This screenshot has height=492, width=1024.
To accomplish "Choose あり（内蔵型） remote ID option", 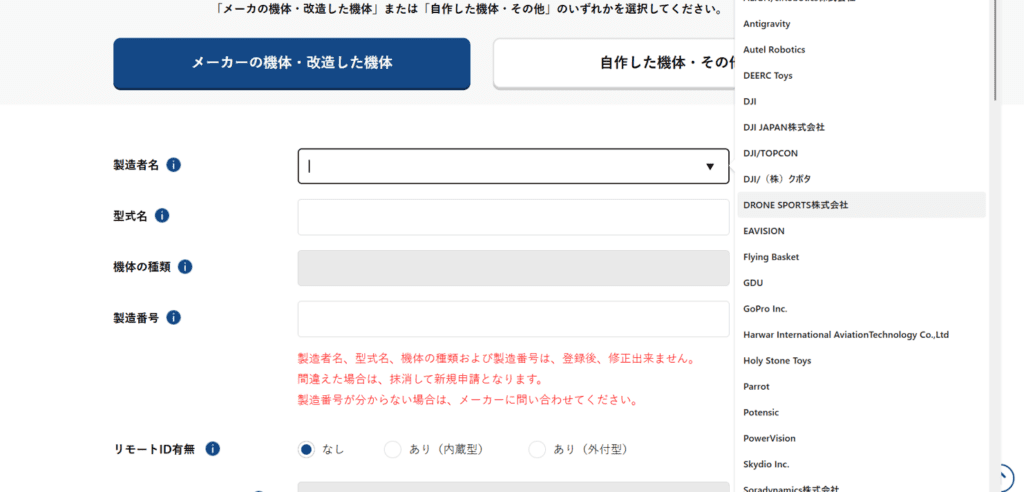I will (x=393, y=450).
